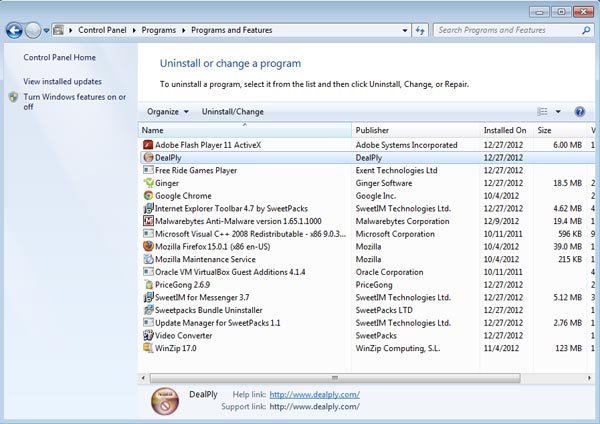Open Turn Windows features on or off
The image size is (600, 424).
[75, 102]
